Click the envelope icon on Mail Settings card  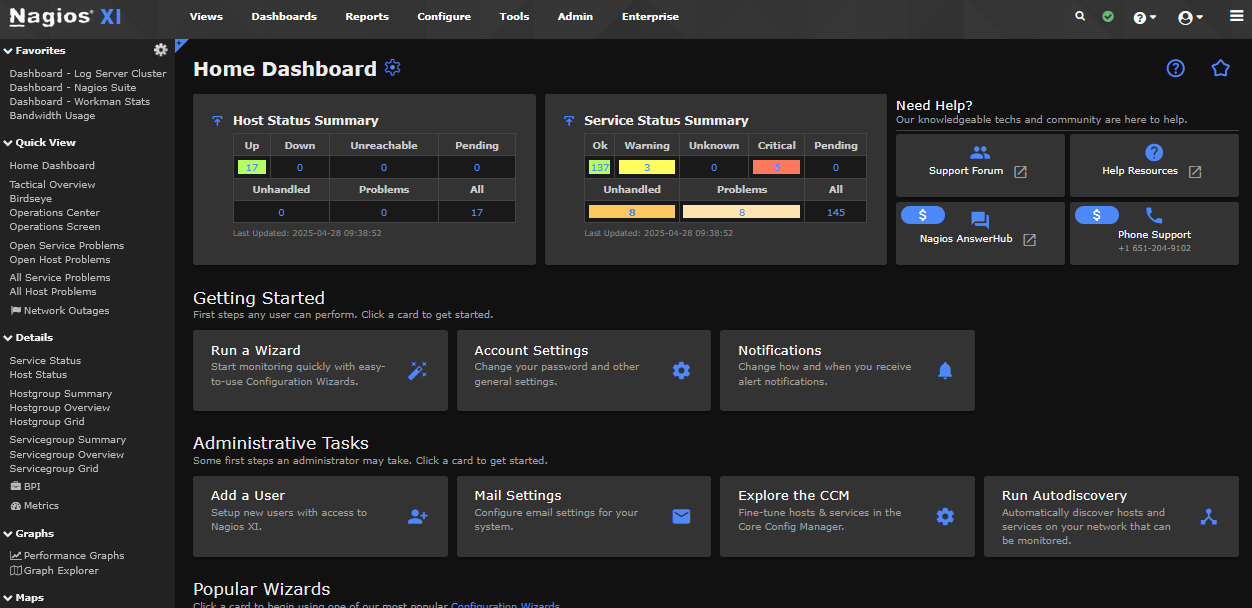[681, 516]
